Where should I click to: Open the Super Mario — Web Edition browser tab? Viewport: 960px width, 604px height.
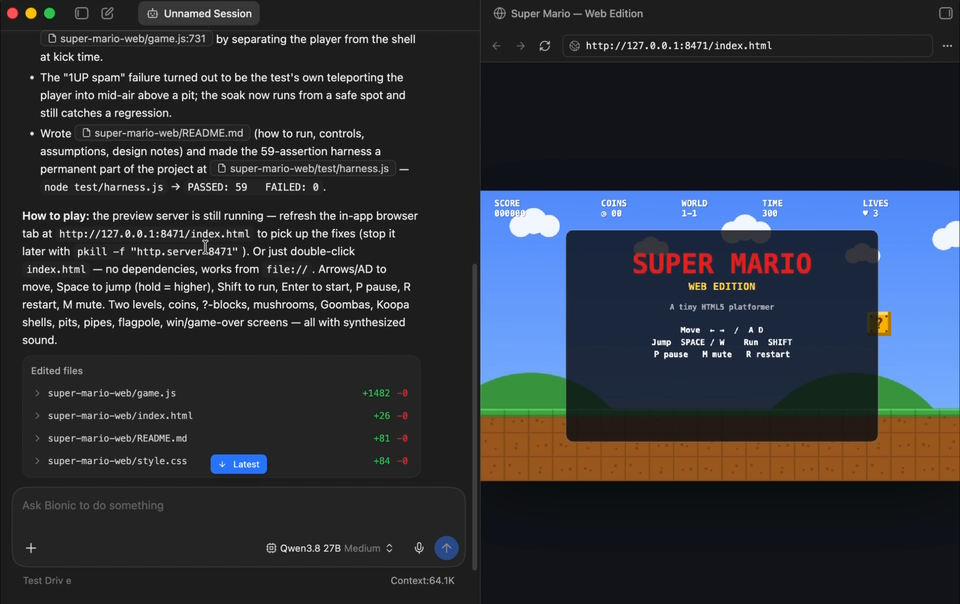(568, 13)
